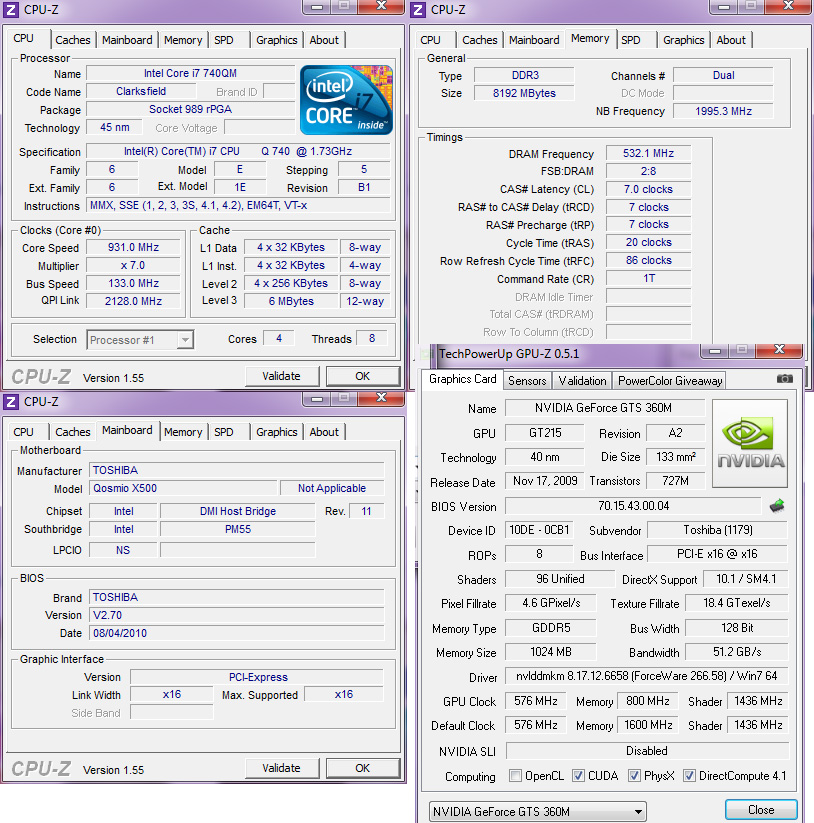Select About tab in the Memory CPU-Z window
The image size is (814, 823).
pos(731,40)
